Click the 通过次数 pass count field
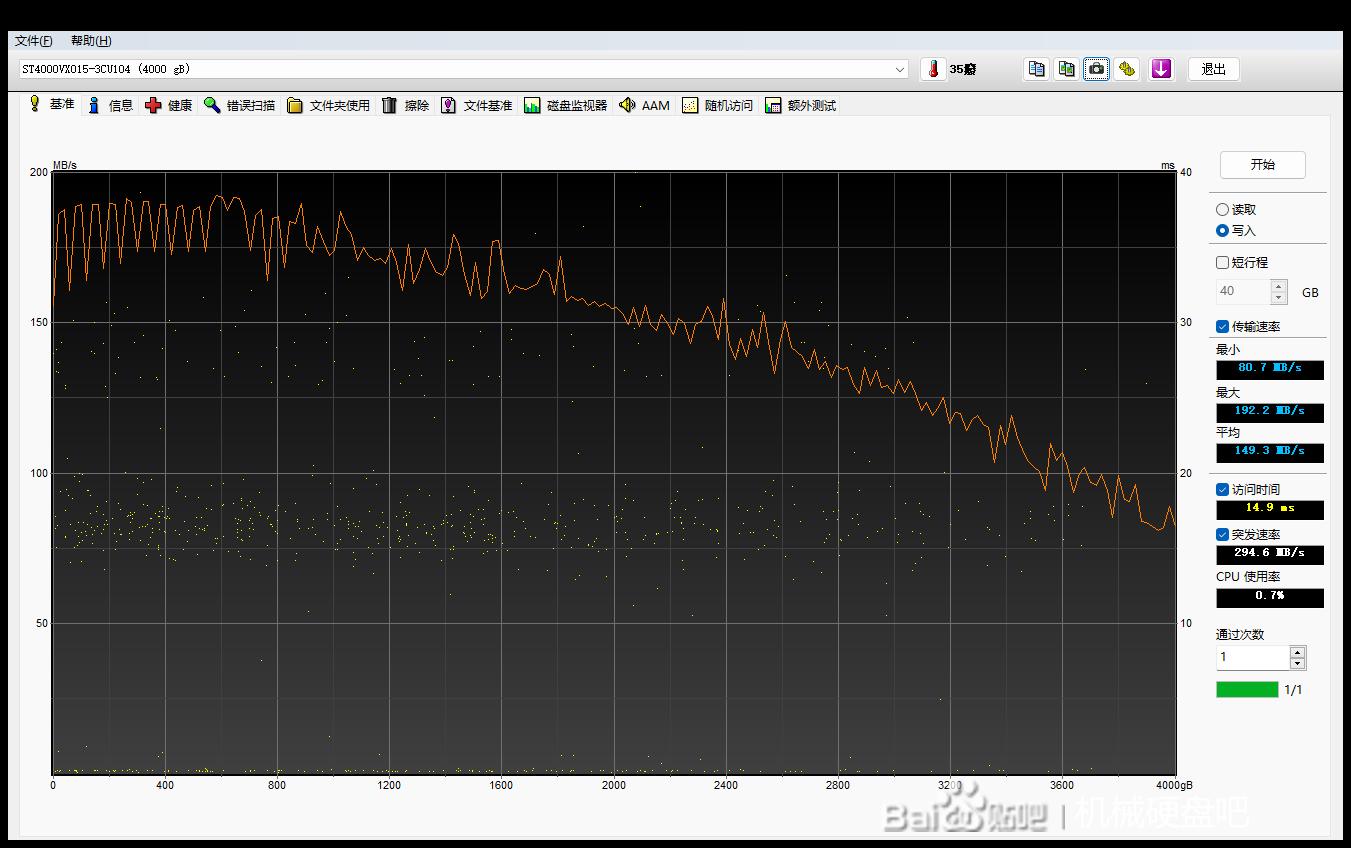Viewport: 1351px width, 848px height. [x=1252, y=657]
